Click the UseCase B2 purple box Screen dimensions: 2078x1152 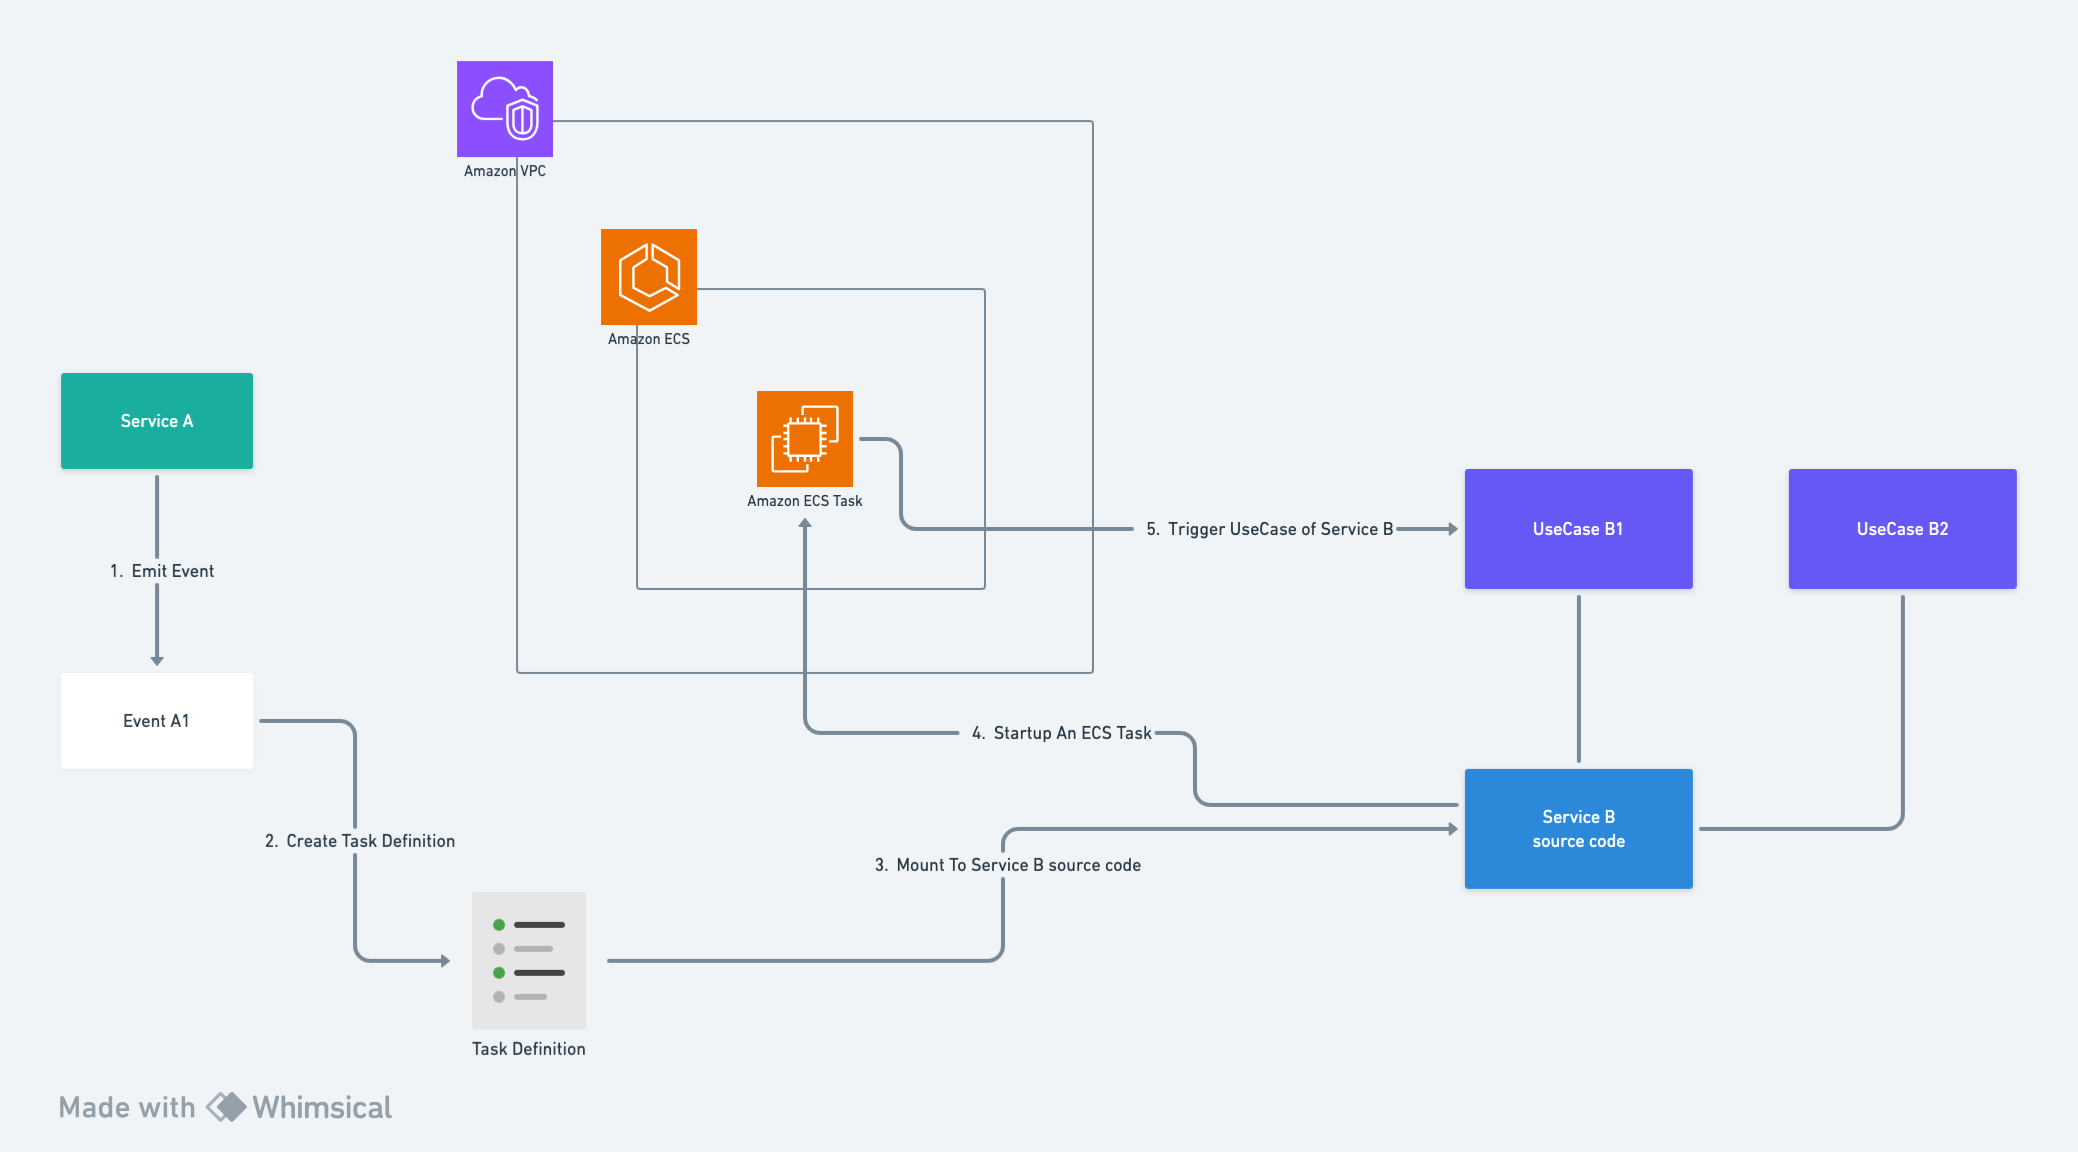point(1902,529)
